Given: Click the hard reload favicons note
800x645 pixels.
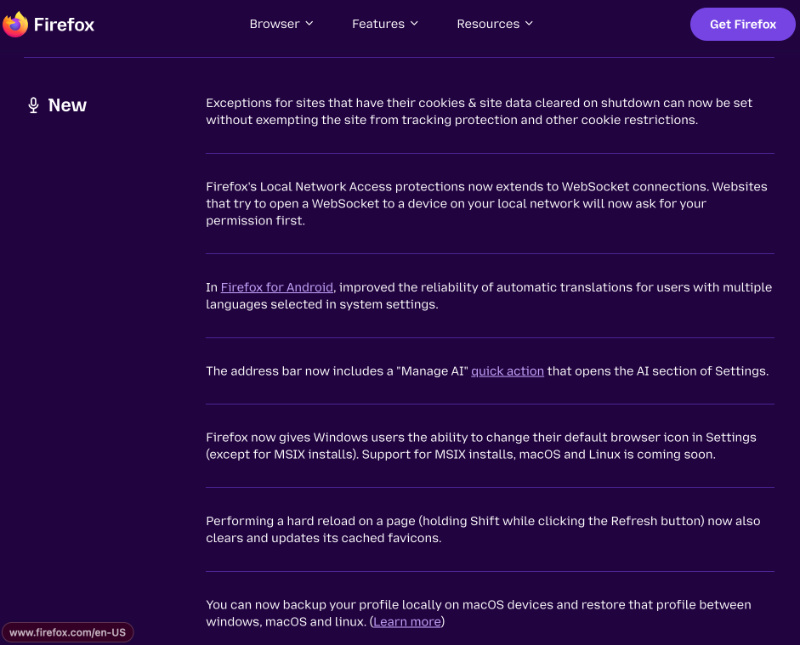Looking at the screenshot, I should click(x=483, y=529).
